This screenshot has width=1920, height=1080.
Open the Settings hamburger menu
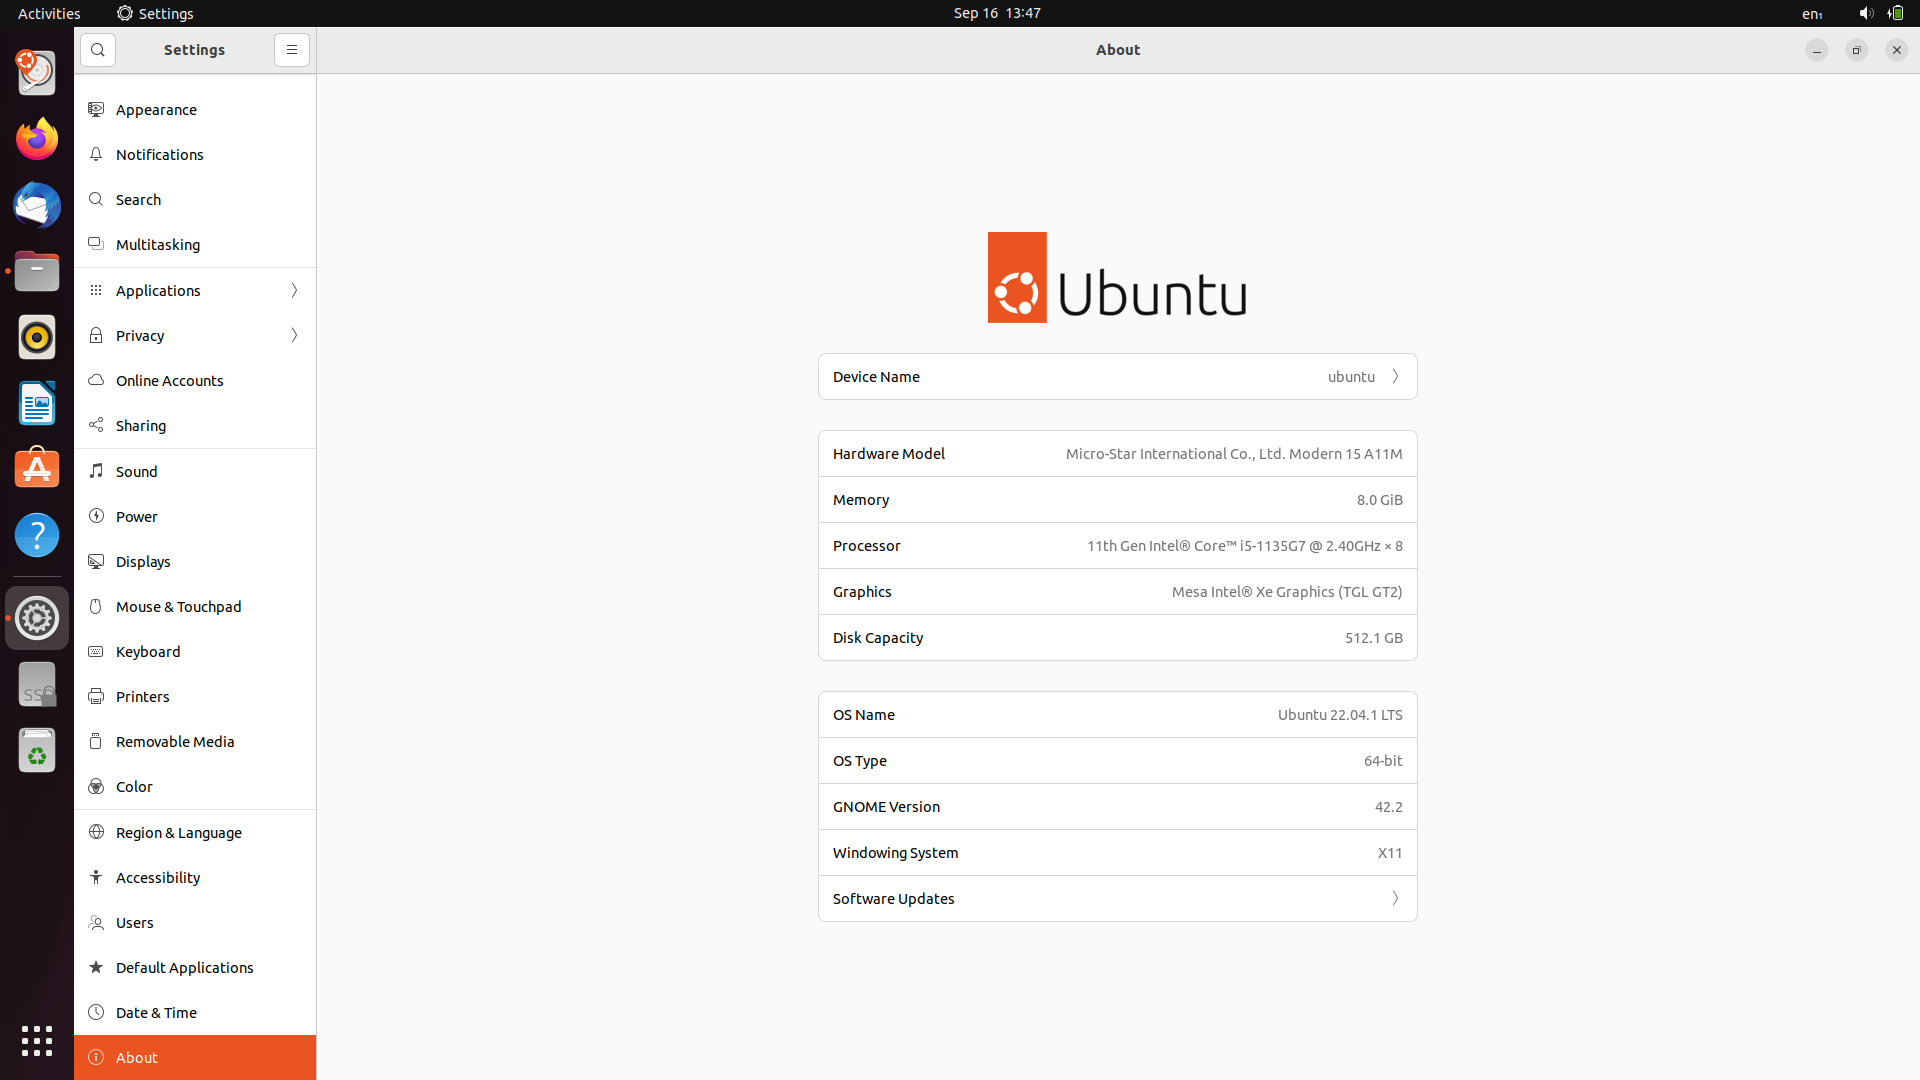click(292, 50)
